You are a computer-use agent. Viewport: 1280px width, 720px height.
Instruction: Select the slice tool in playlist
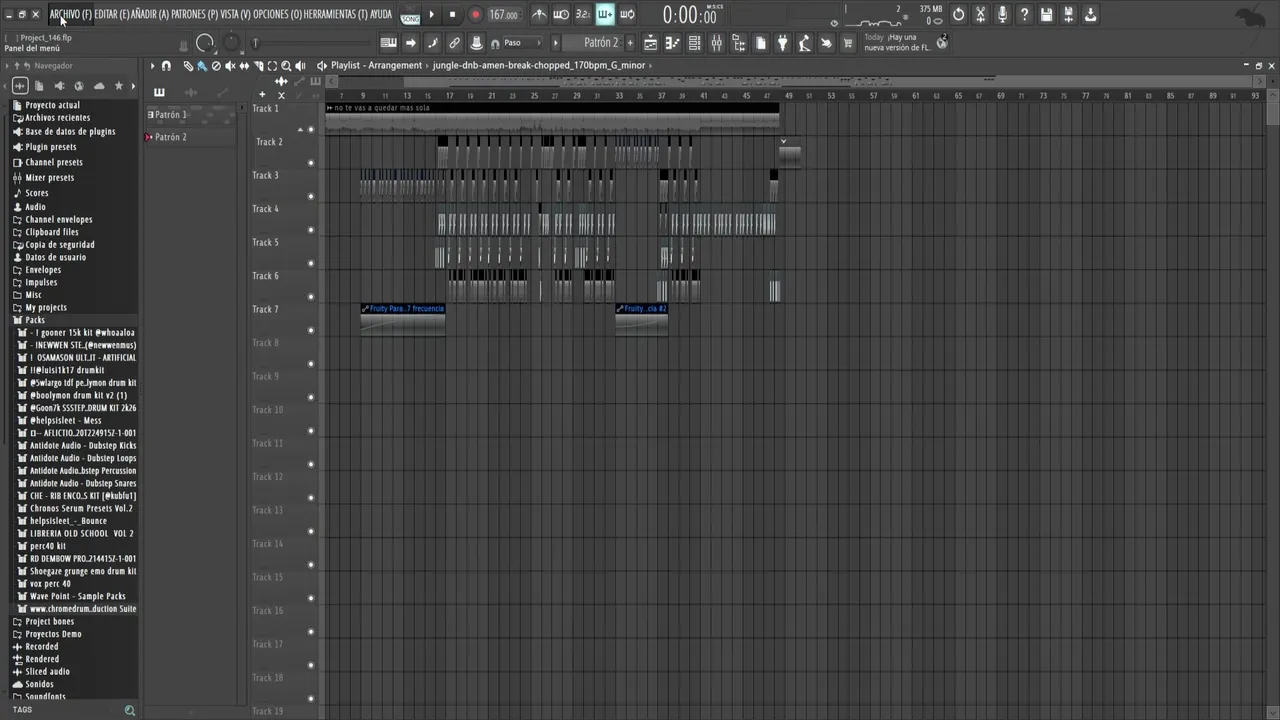(x=258, y=66)
